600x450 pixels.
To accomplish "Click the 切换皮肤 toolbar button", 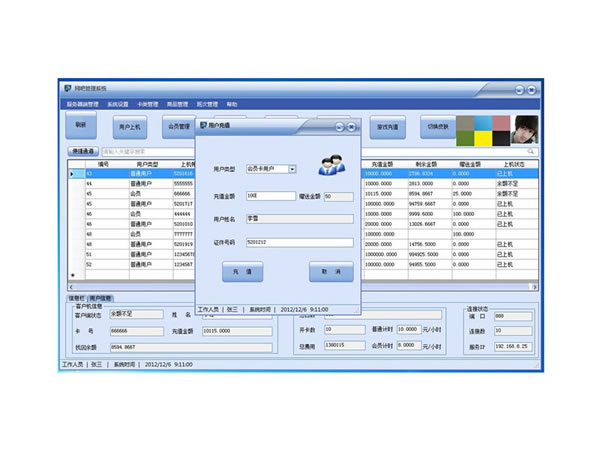I will [438, 126].
